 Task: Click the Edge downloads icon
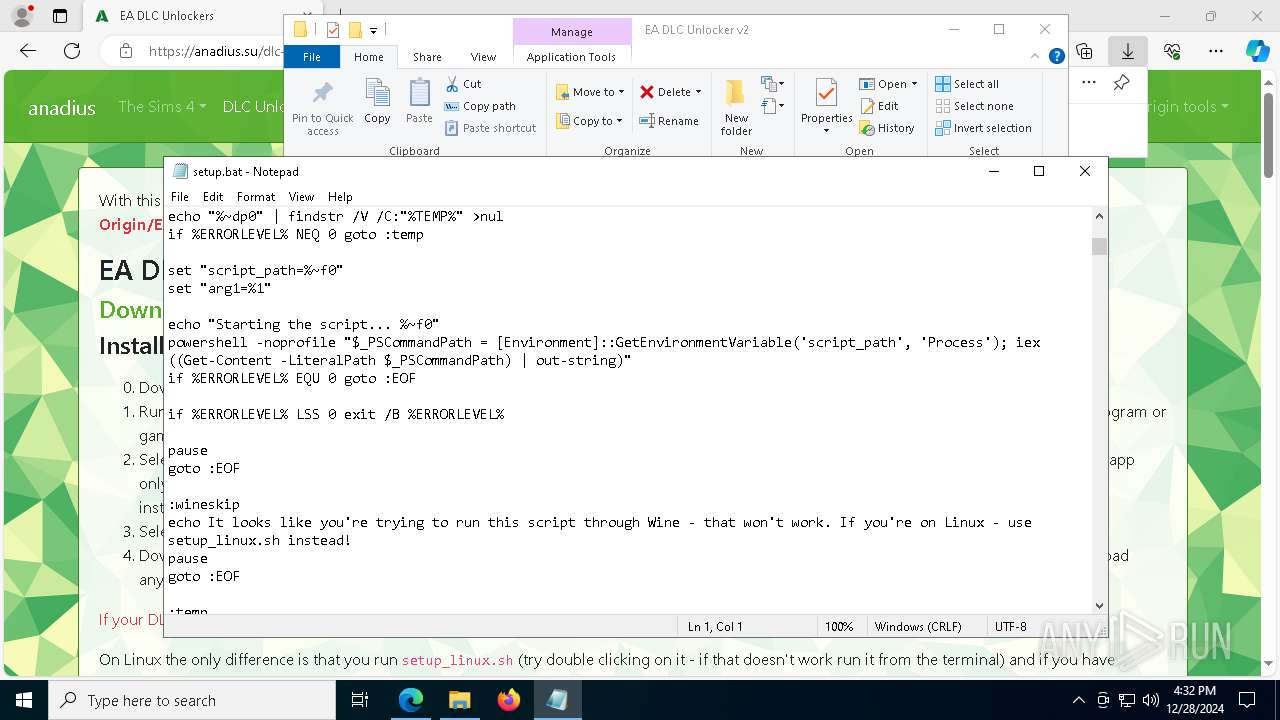(x=1128, y=51)
